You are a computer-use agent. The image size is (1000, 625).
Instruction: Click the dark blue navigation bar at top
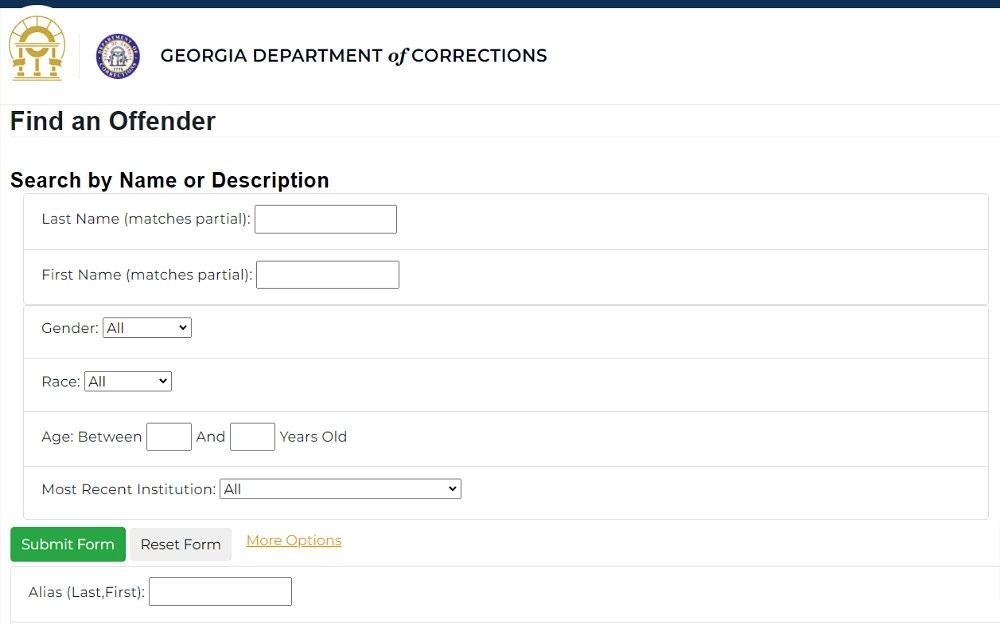500,3
